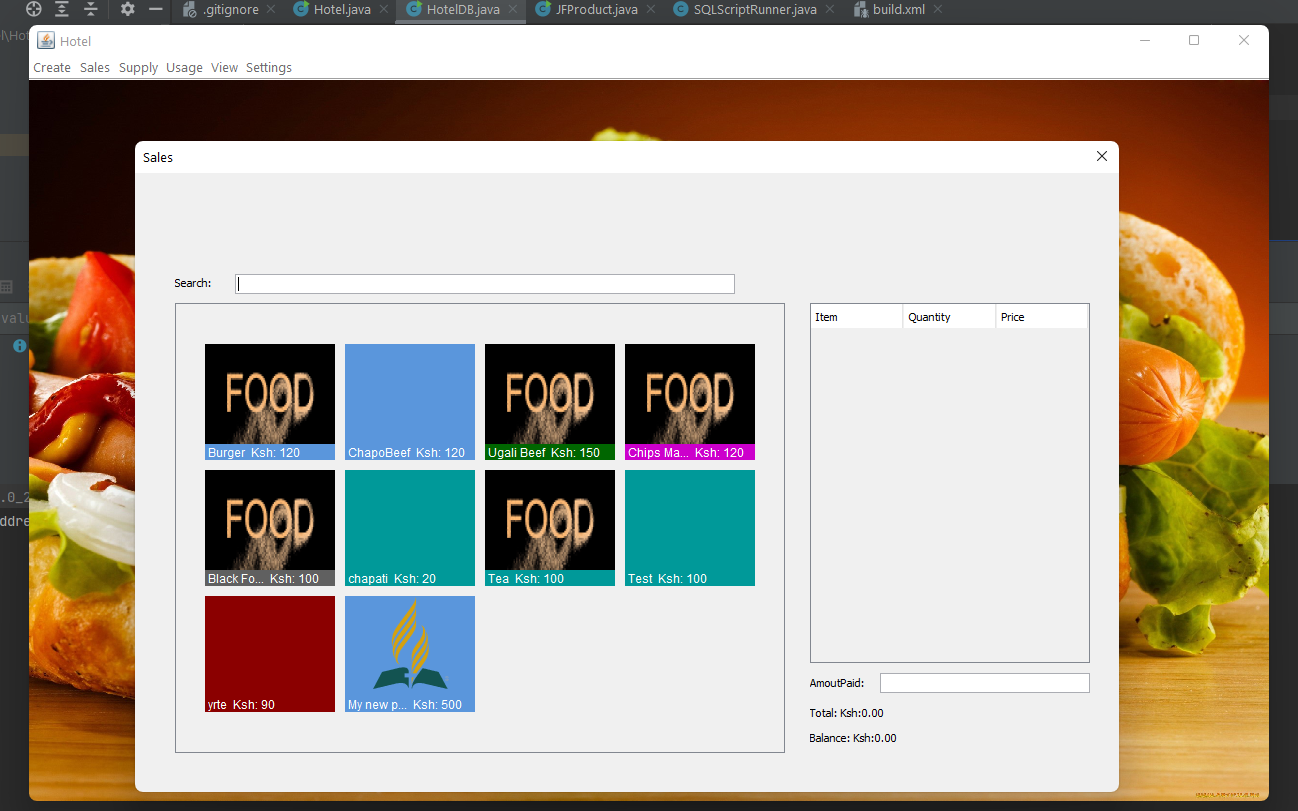Open the View menu
The width and height of the screenshot is (1298, 811).
pos(224,67)
